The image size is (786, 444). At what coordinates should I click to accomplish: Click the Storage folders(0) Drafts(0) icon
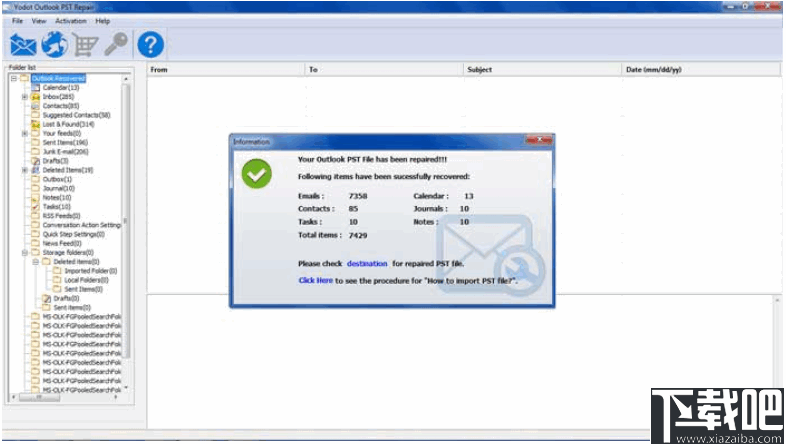(x=46, y=298)
